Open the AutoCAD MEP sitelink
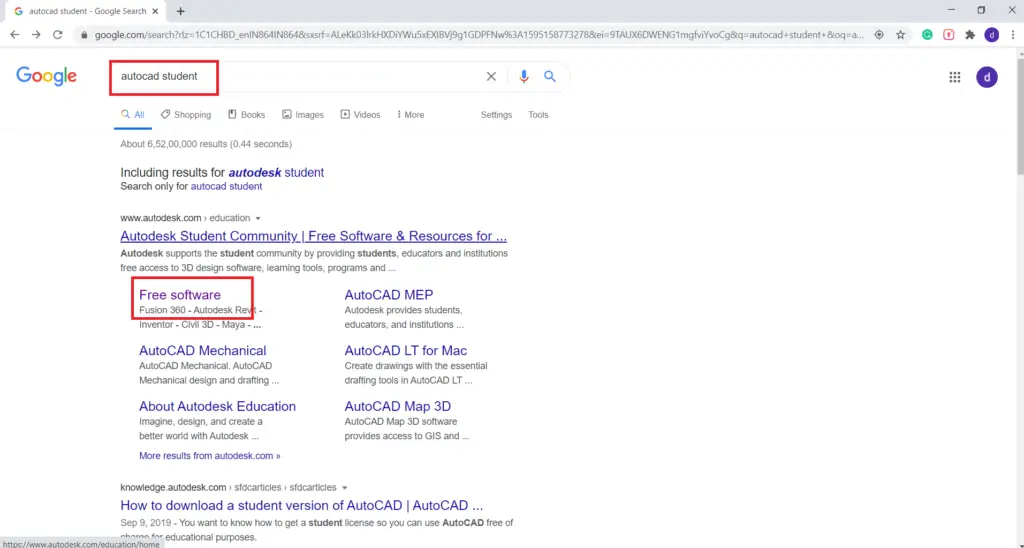Image resolution: width=1024 pixels, height=548 pixels. (x=389, y=295)
